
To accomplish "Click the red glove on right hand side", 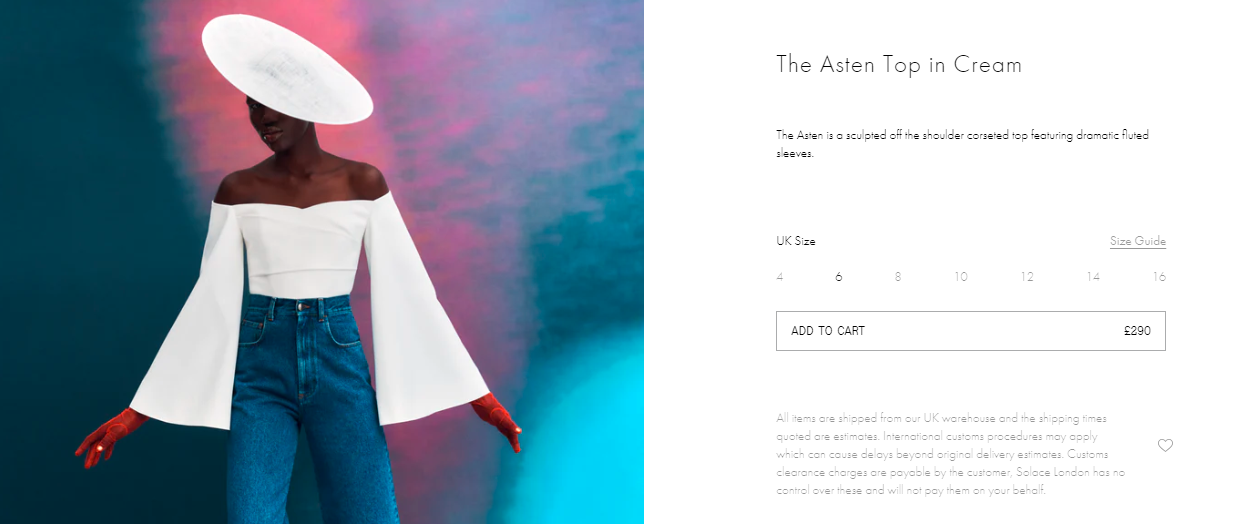I will click(497, 420).
